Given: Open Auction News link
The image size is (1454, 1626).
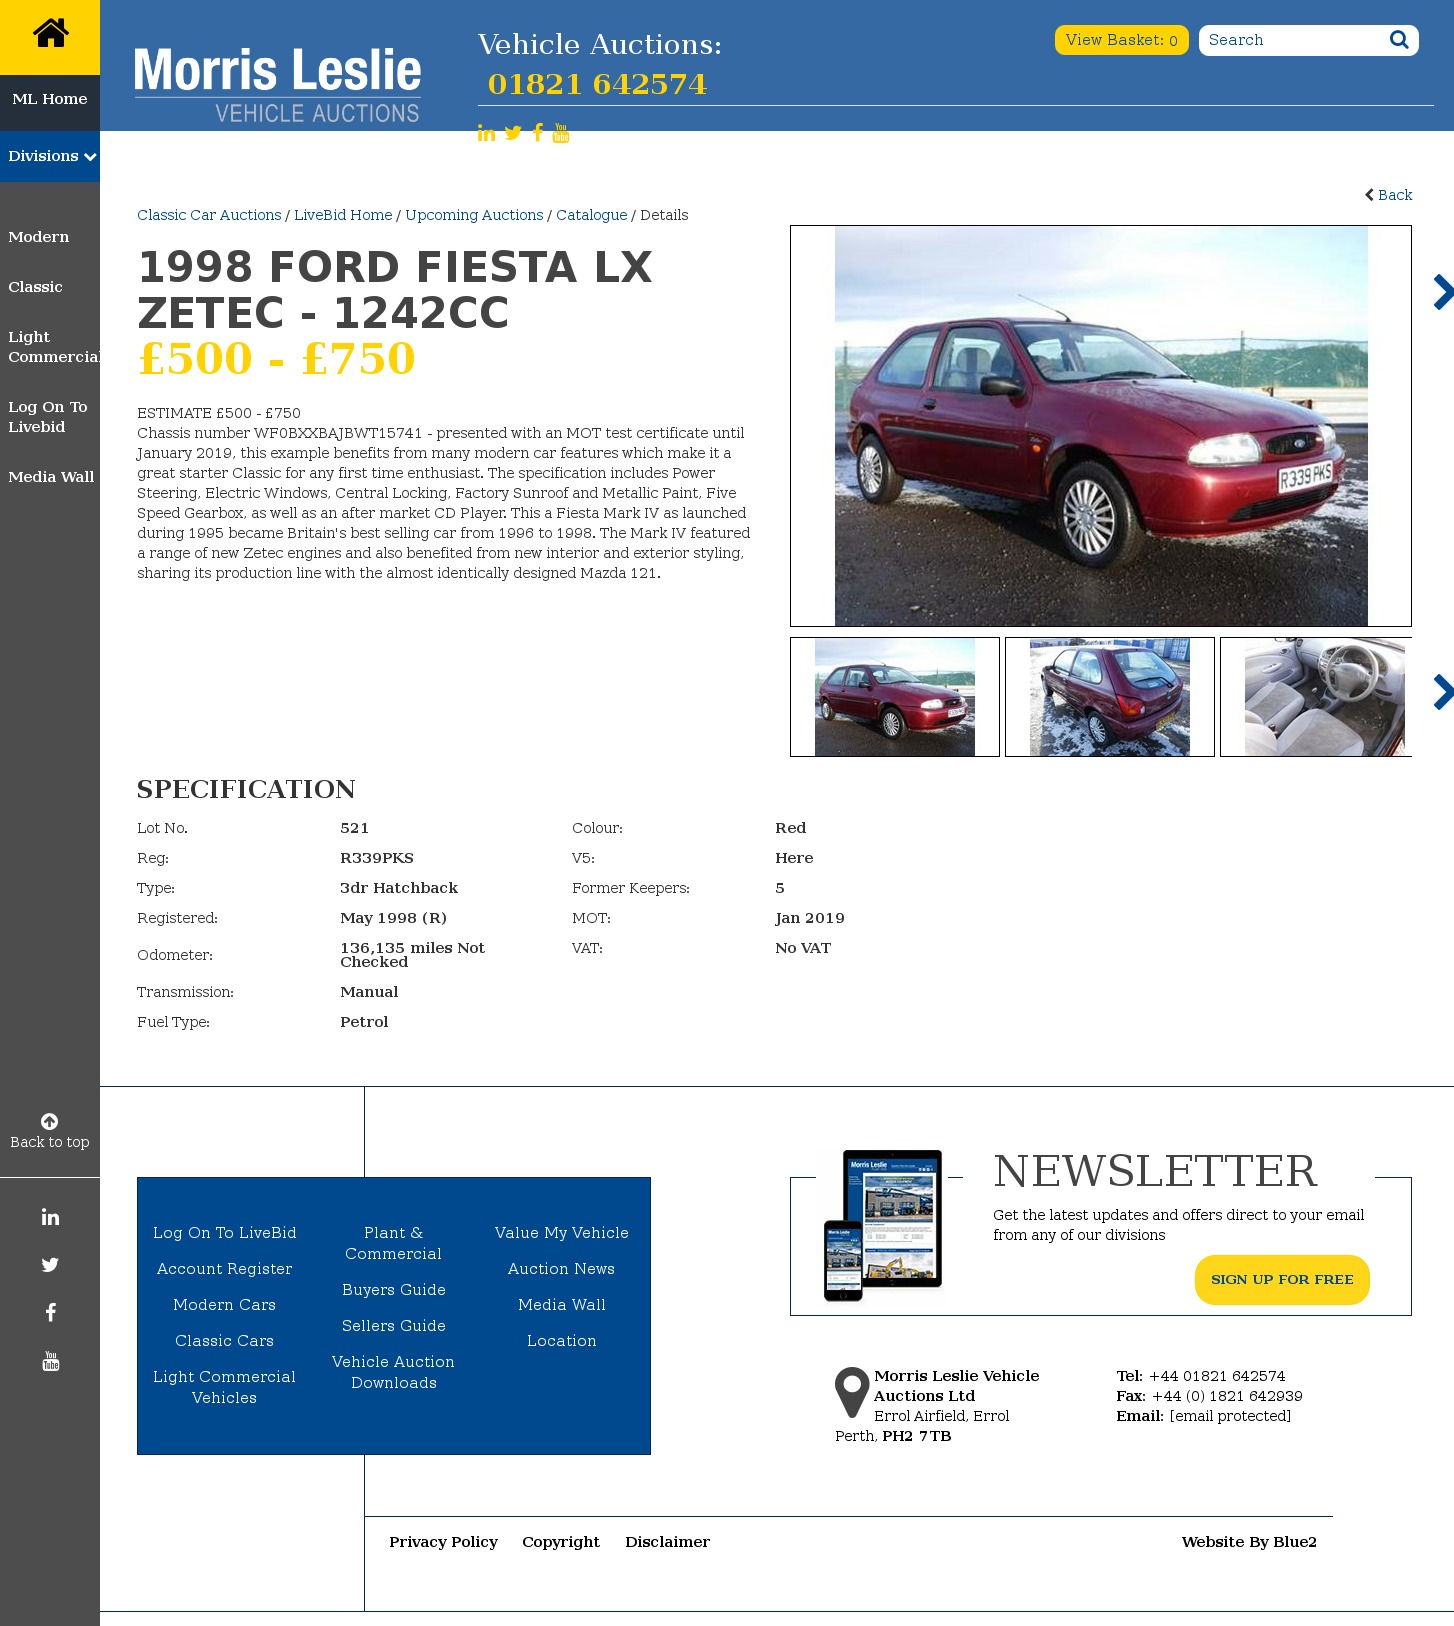Looking at the screenshot, I should 562,1269.
